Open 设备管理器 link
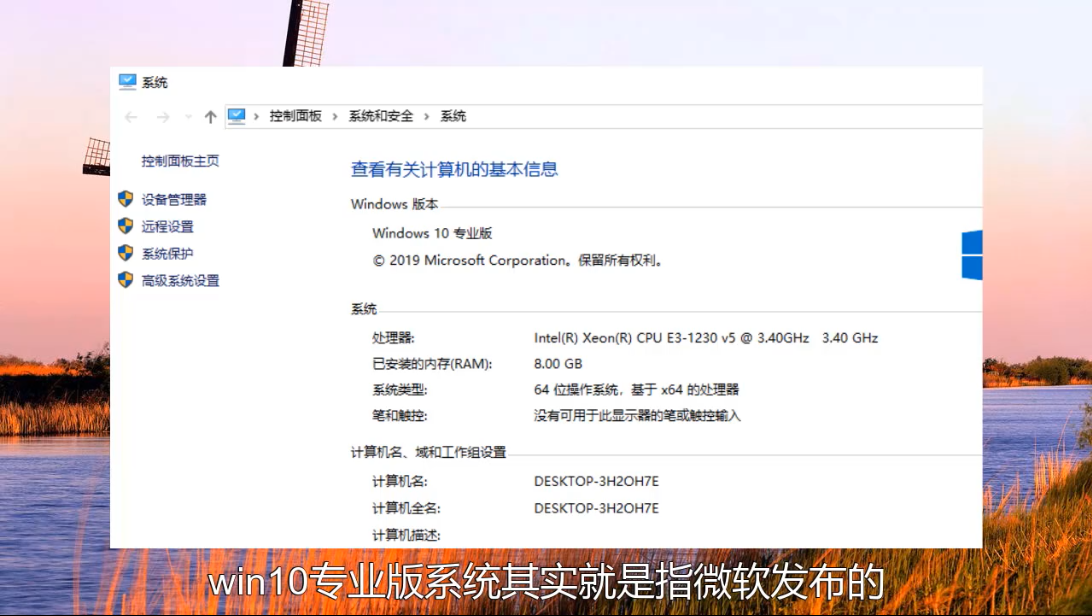This screenshot has height=616, width=1092. [174, 200]
